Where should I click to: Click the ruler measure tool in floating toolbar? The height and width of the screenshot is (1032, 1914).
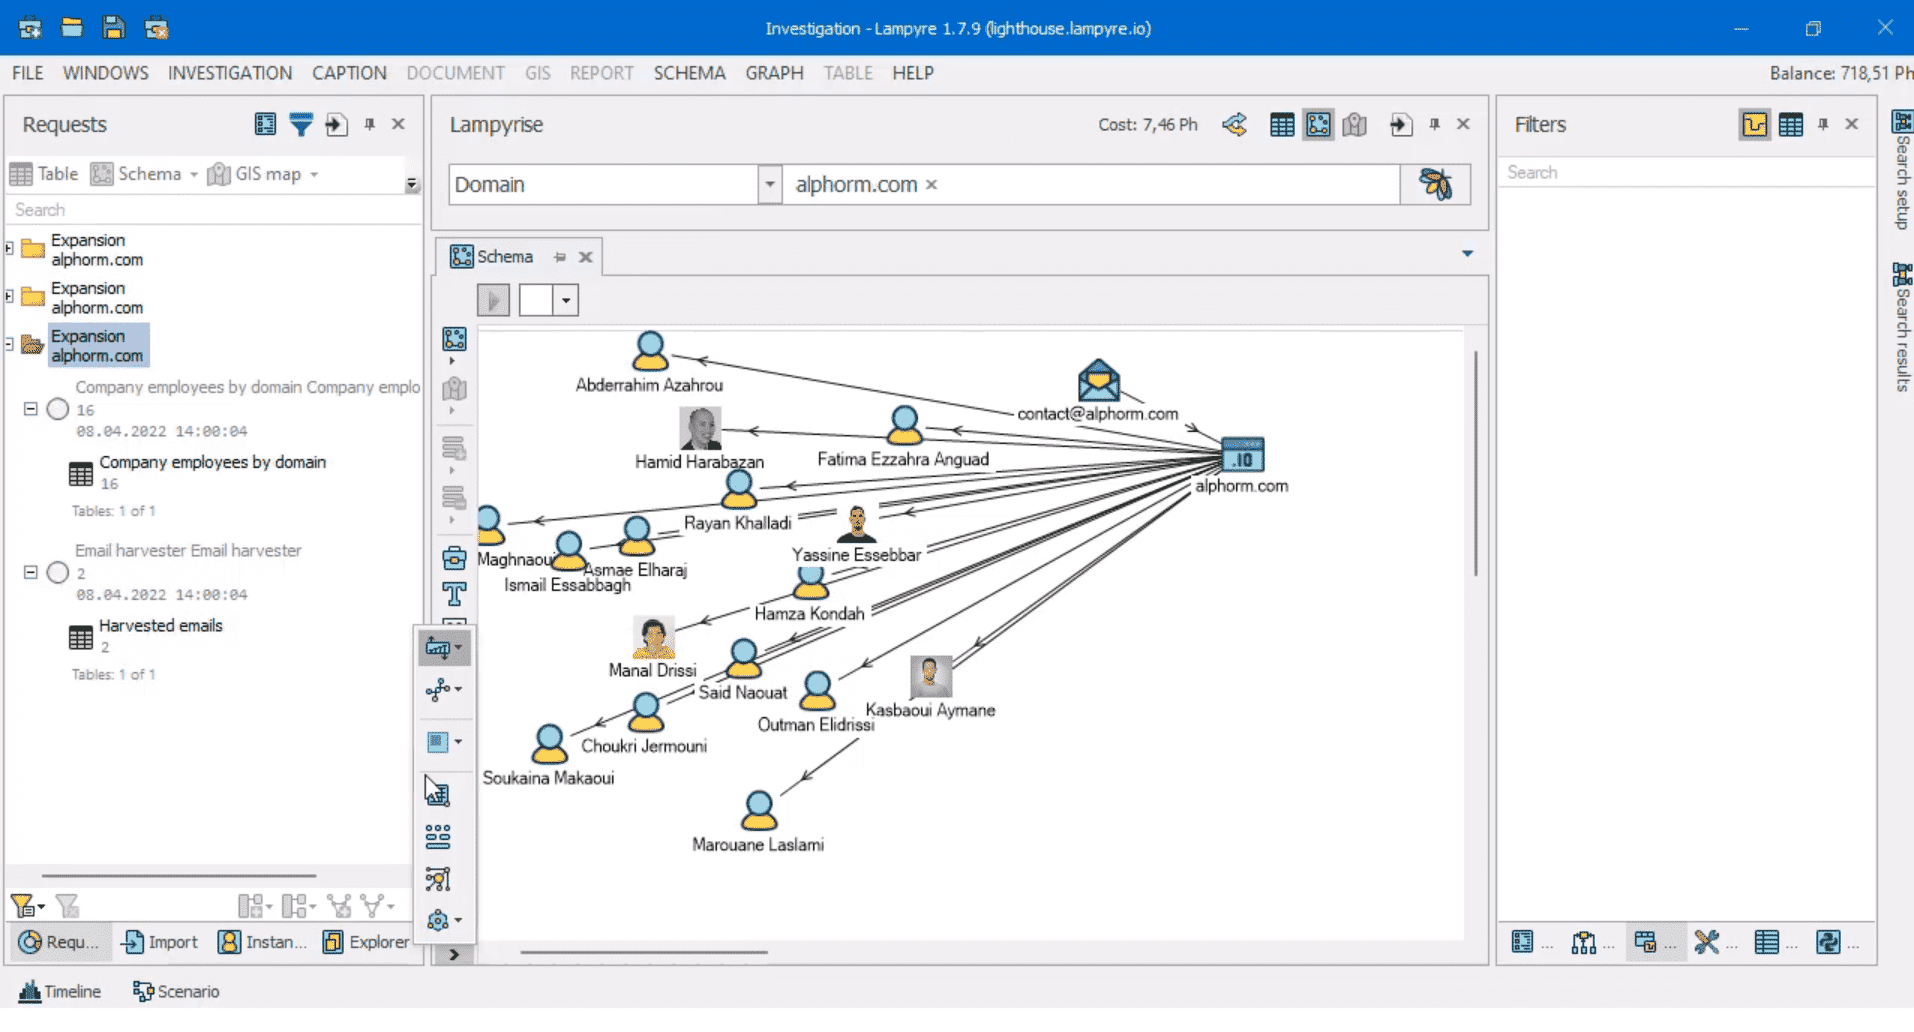444,648
